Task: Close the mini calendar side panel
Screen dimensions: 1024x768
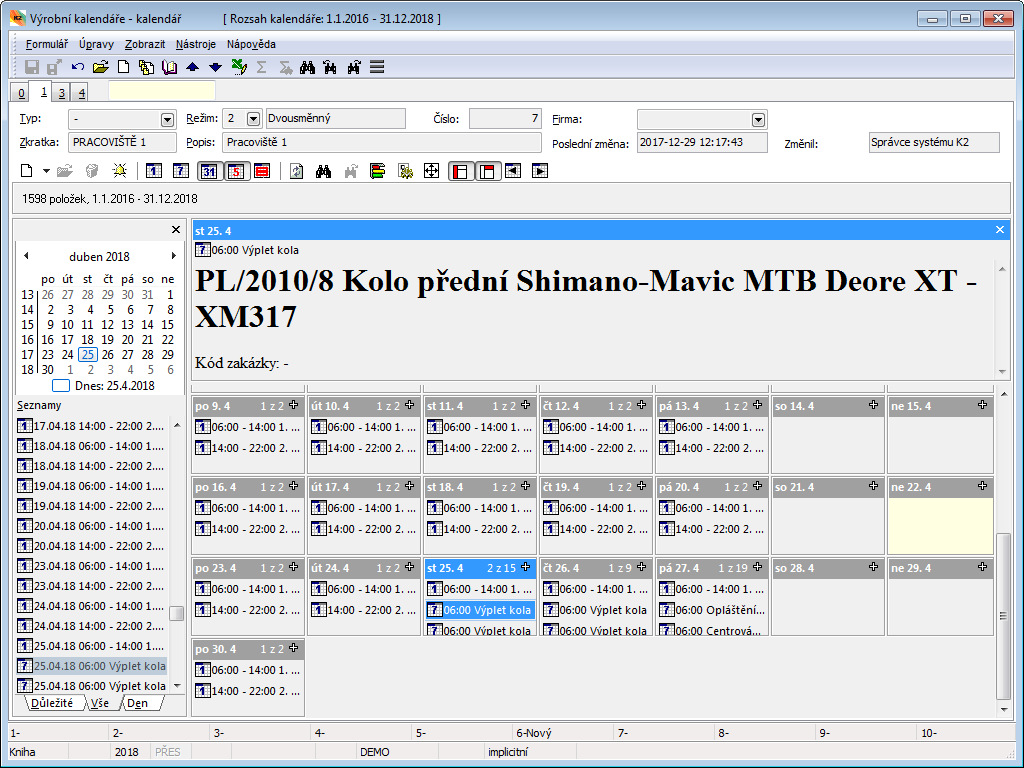Action: pyautogui.click(x=175, y=230)
